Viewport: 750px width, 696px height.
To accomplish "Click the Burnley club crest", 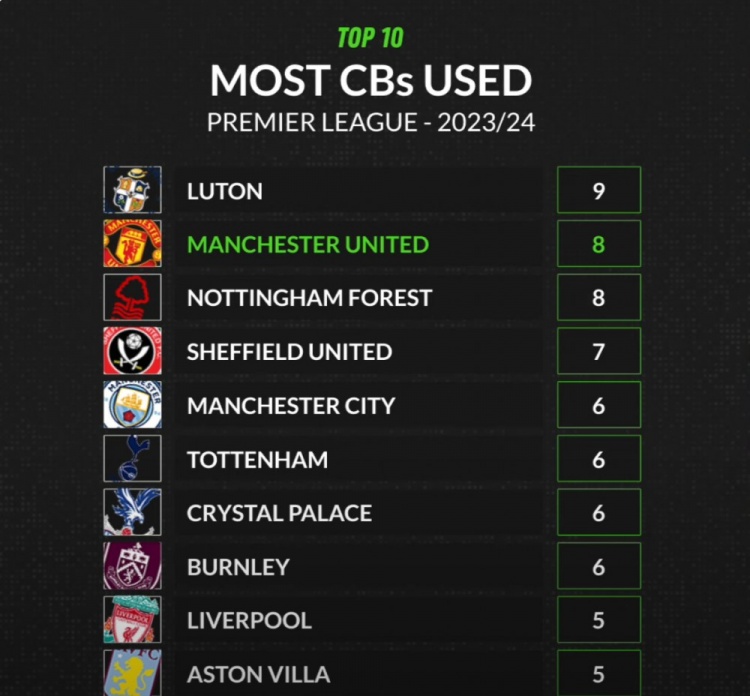I will 132,567.
